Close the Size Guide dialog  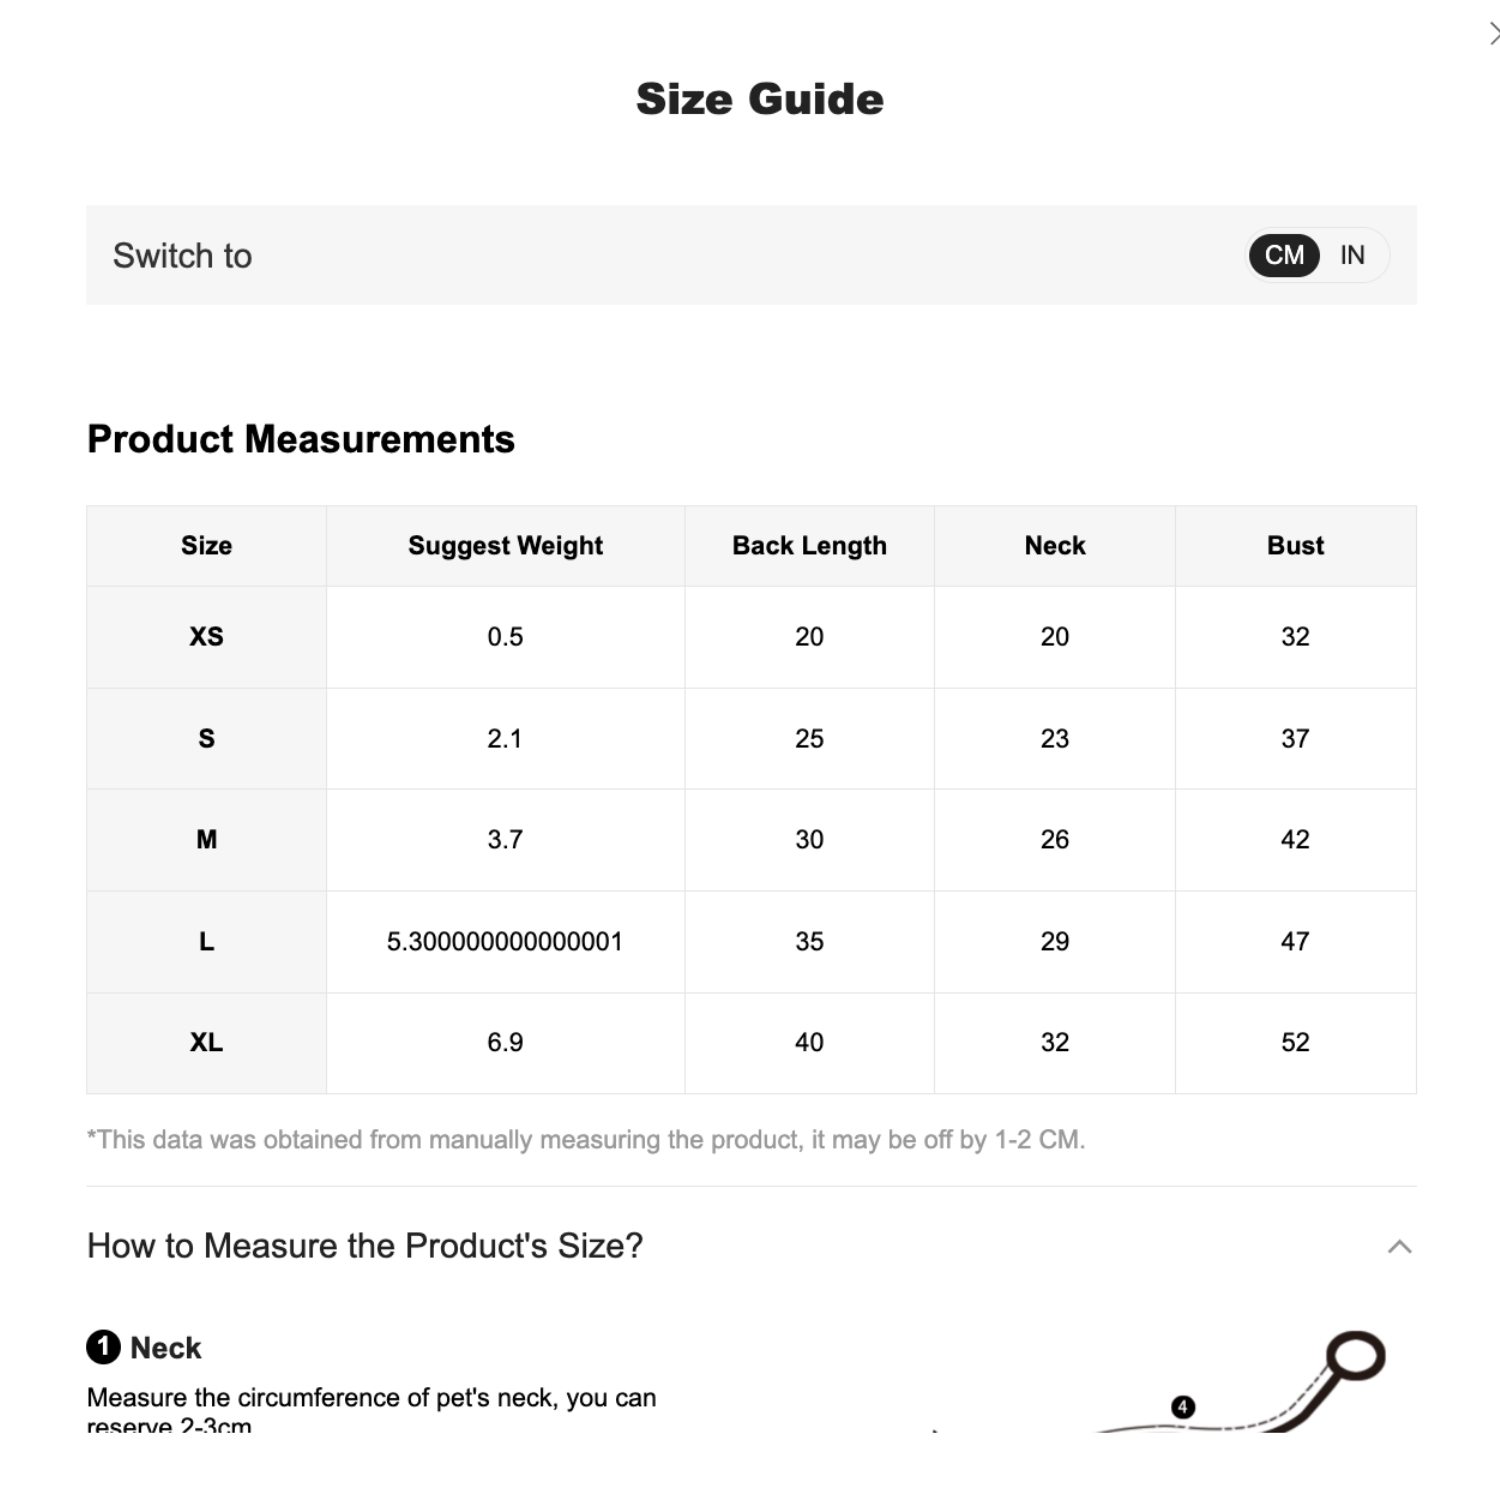(1493, 35)
